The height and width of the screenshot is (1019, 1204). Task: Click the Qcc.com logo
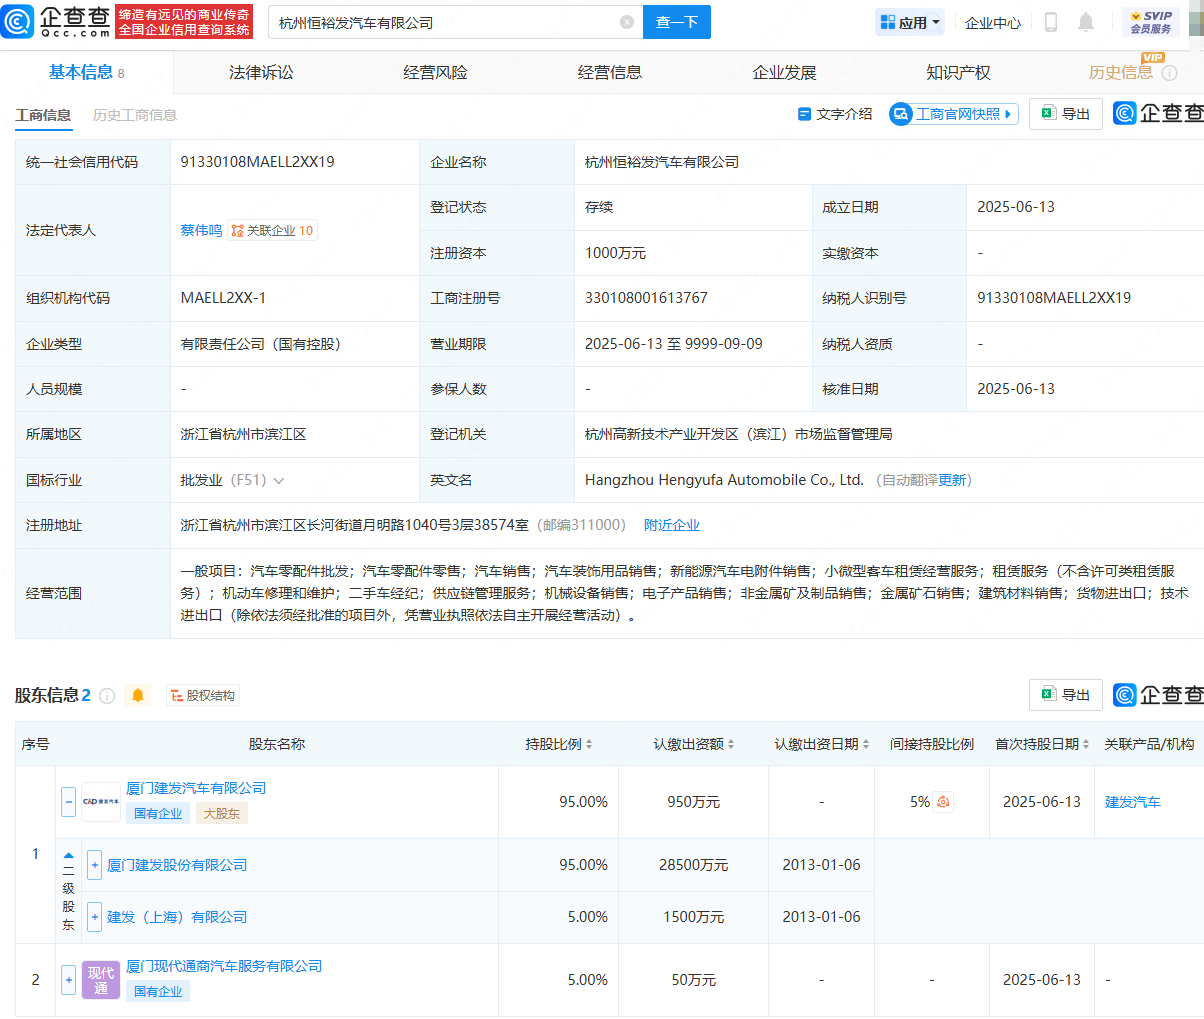point(57,21)
